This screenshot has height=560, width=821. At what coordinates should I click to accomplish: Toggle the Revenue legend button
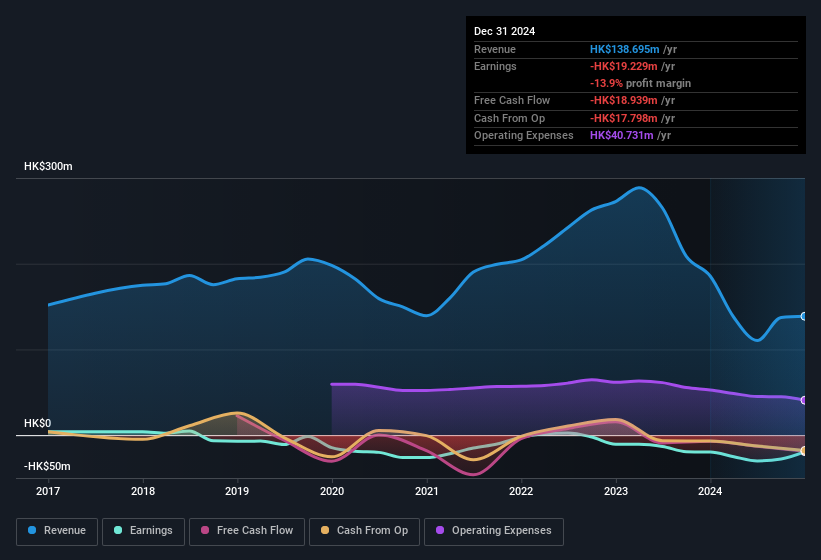[57, 531]
